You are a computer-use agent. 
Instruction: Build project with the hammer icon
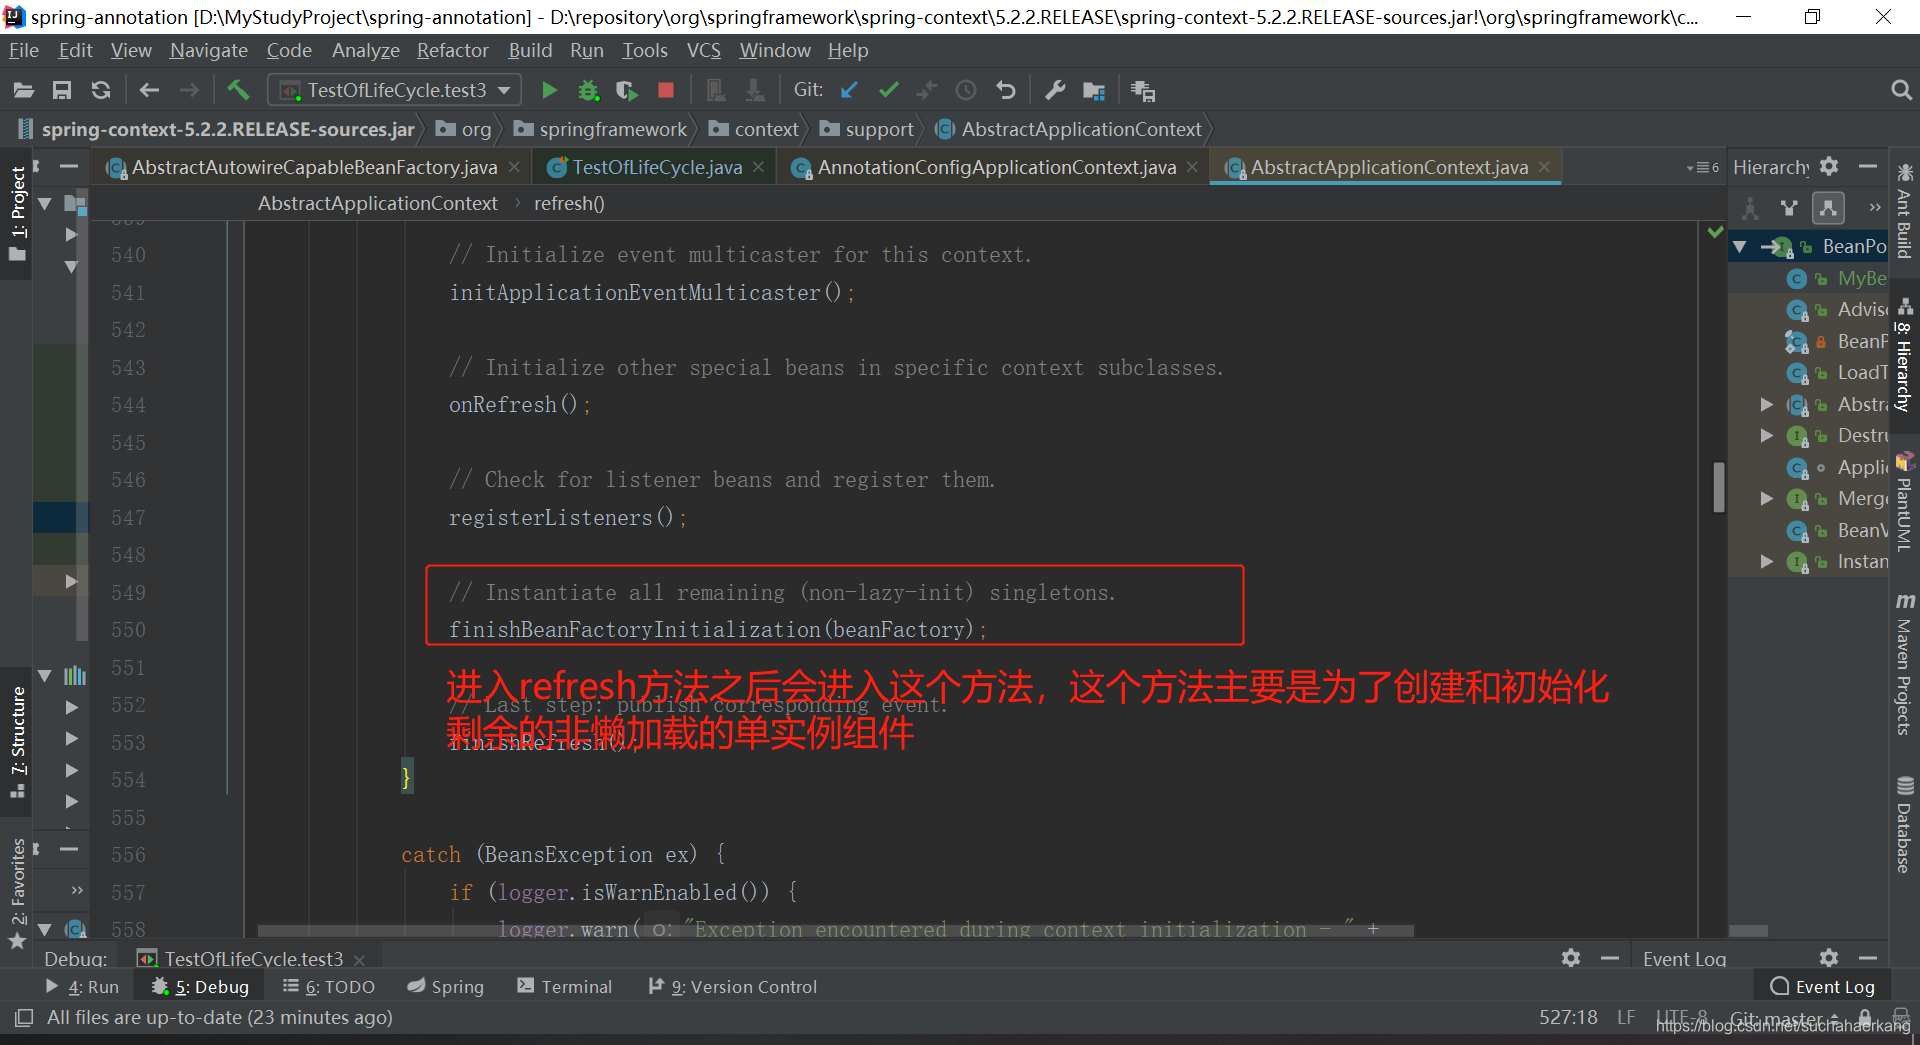point(238,91)
